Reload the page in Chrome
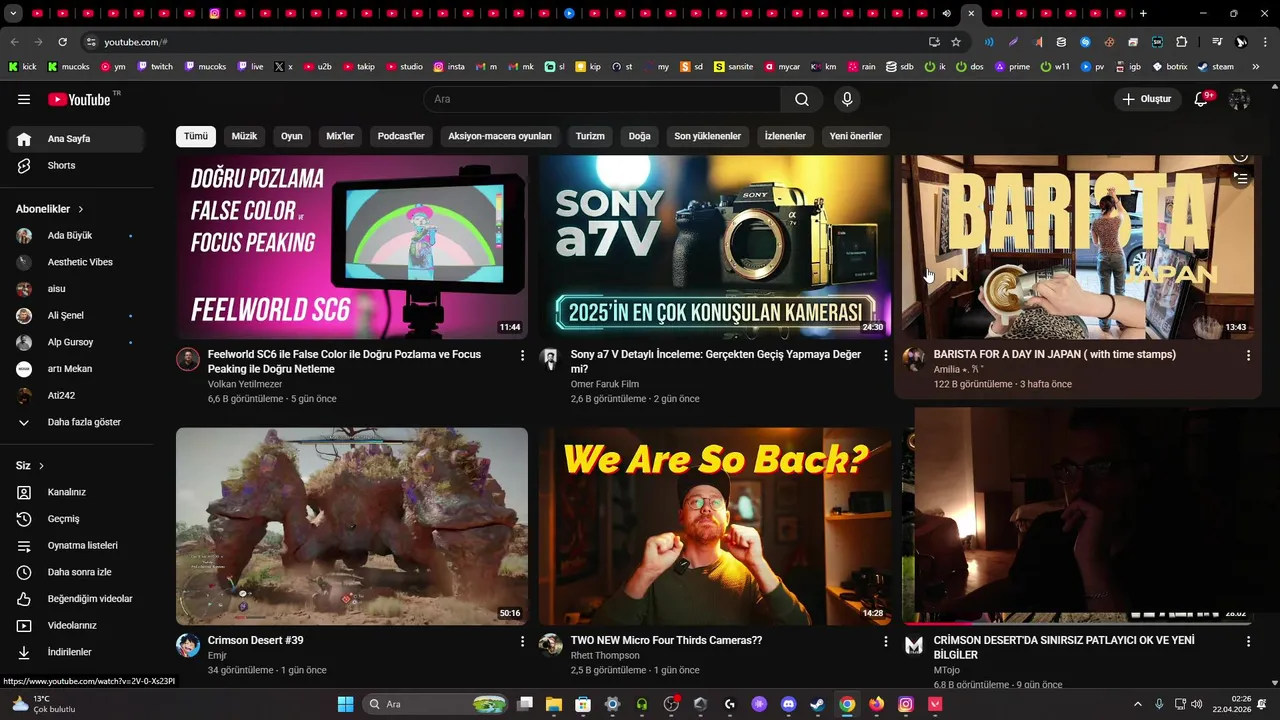 click(x=62, y=42)
